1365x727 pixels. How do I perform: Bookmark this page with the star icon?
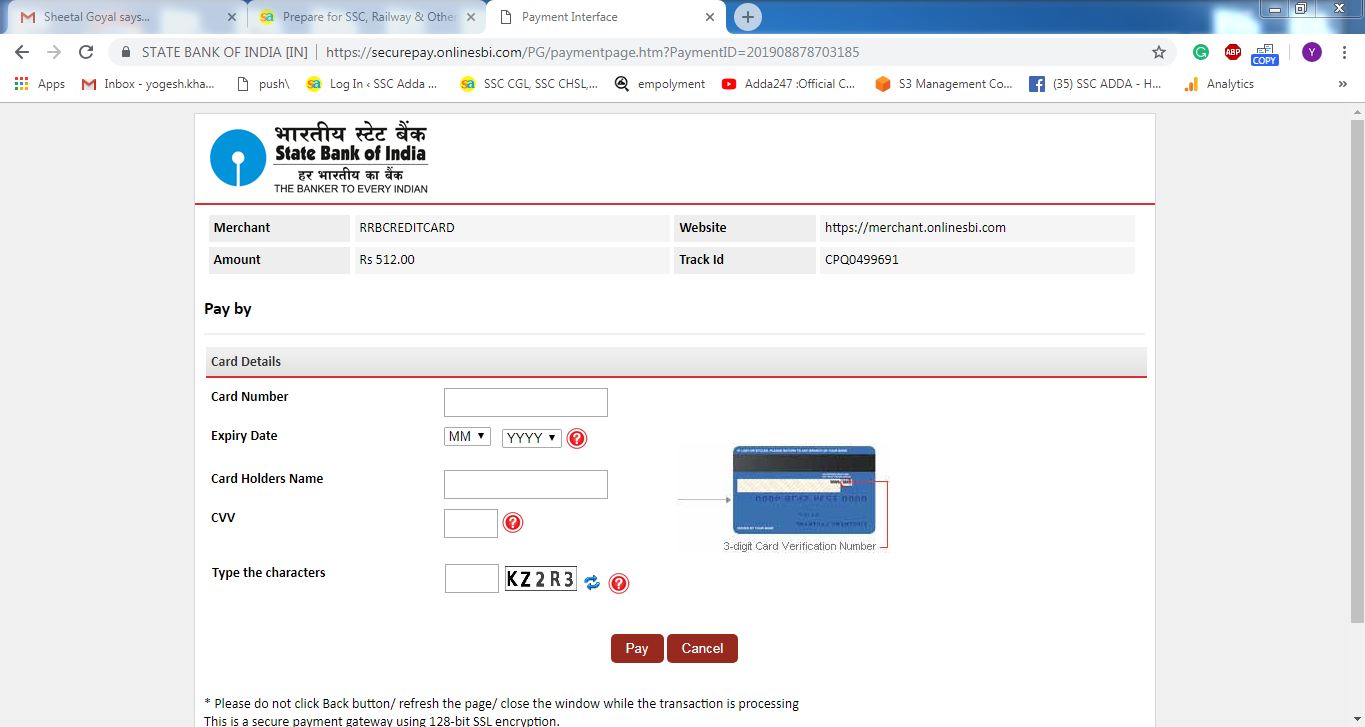1159,52
